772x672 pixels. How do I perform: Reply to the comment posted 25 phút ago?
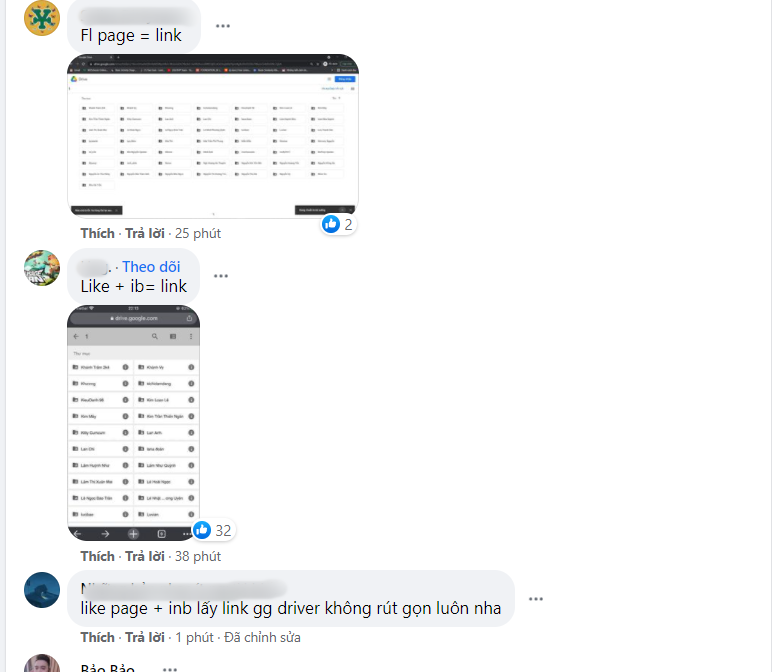[145, 233]
